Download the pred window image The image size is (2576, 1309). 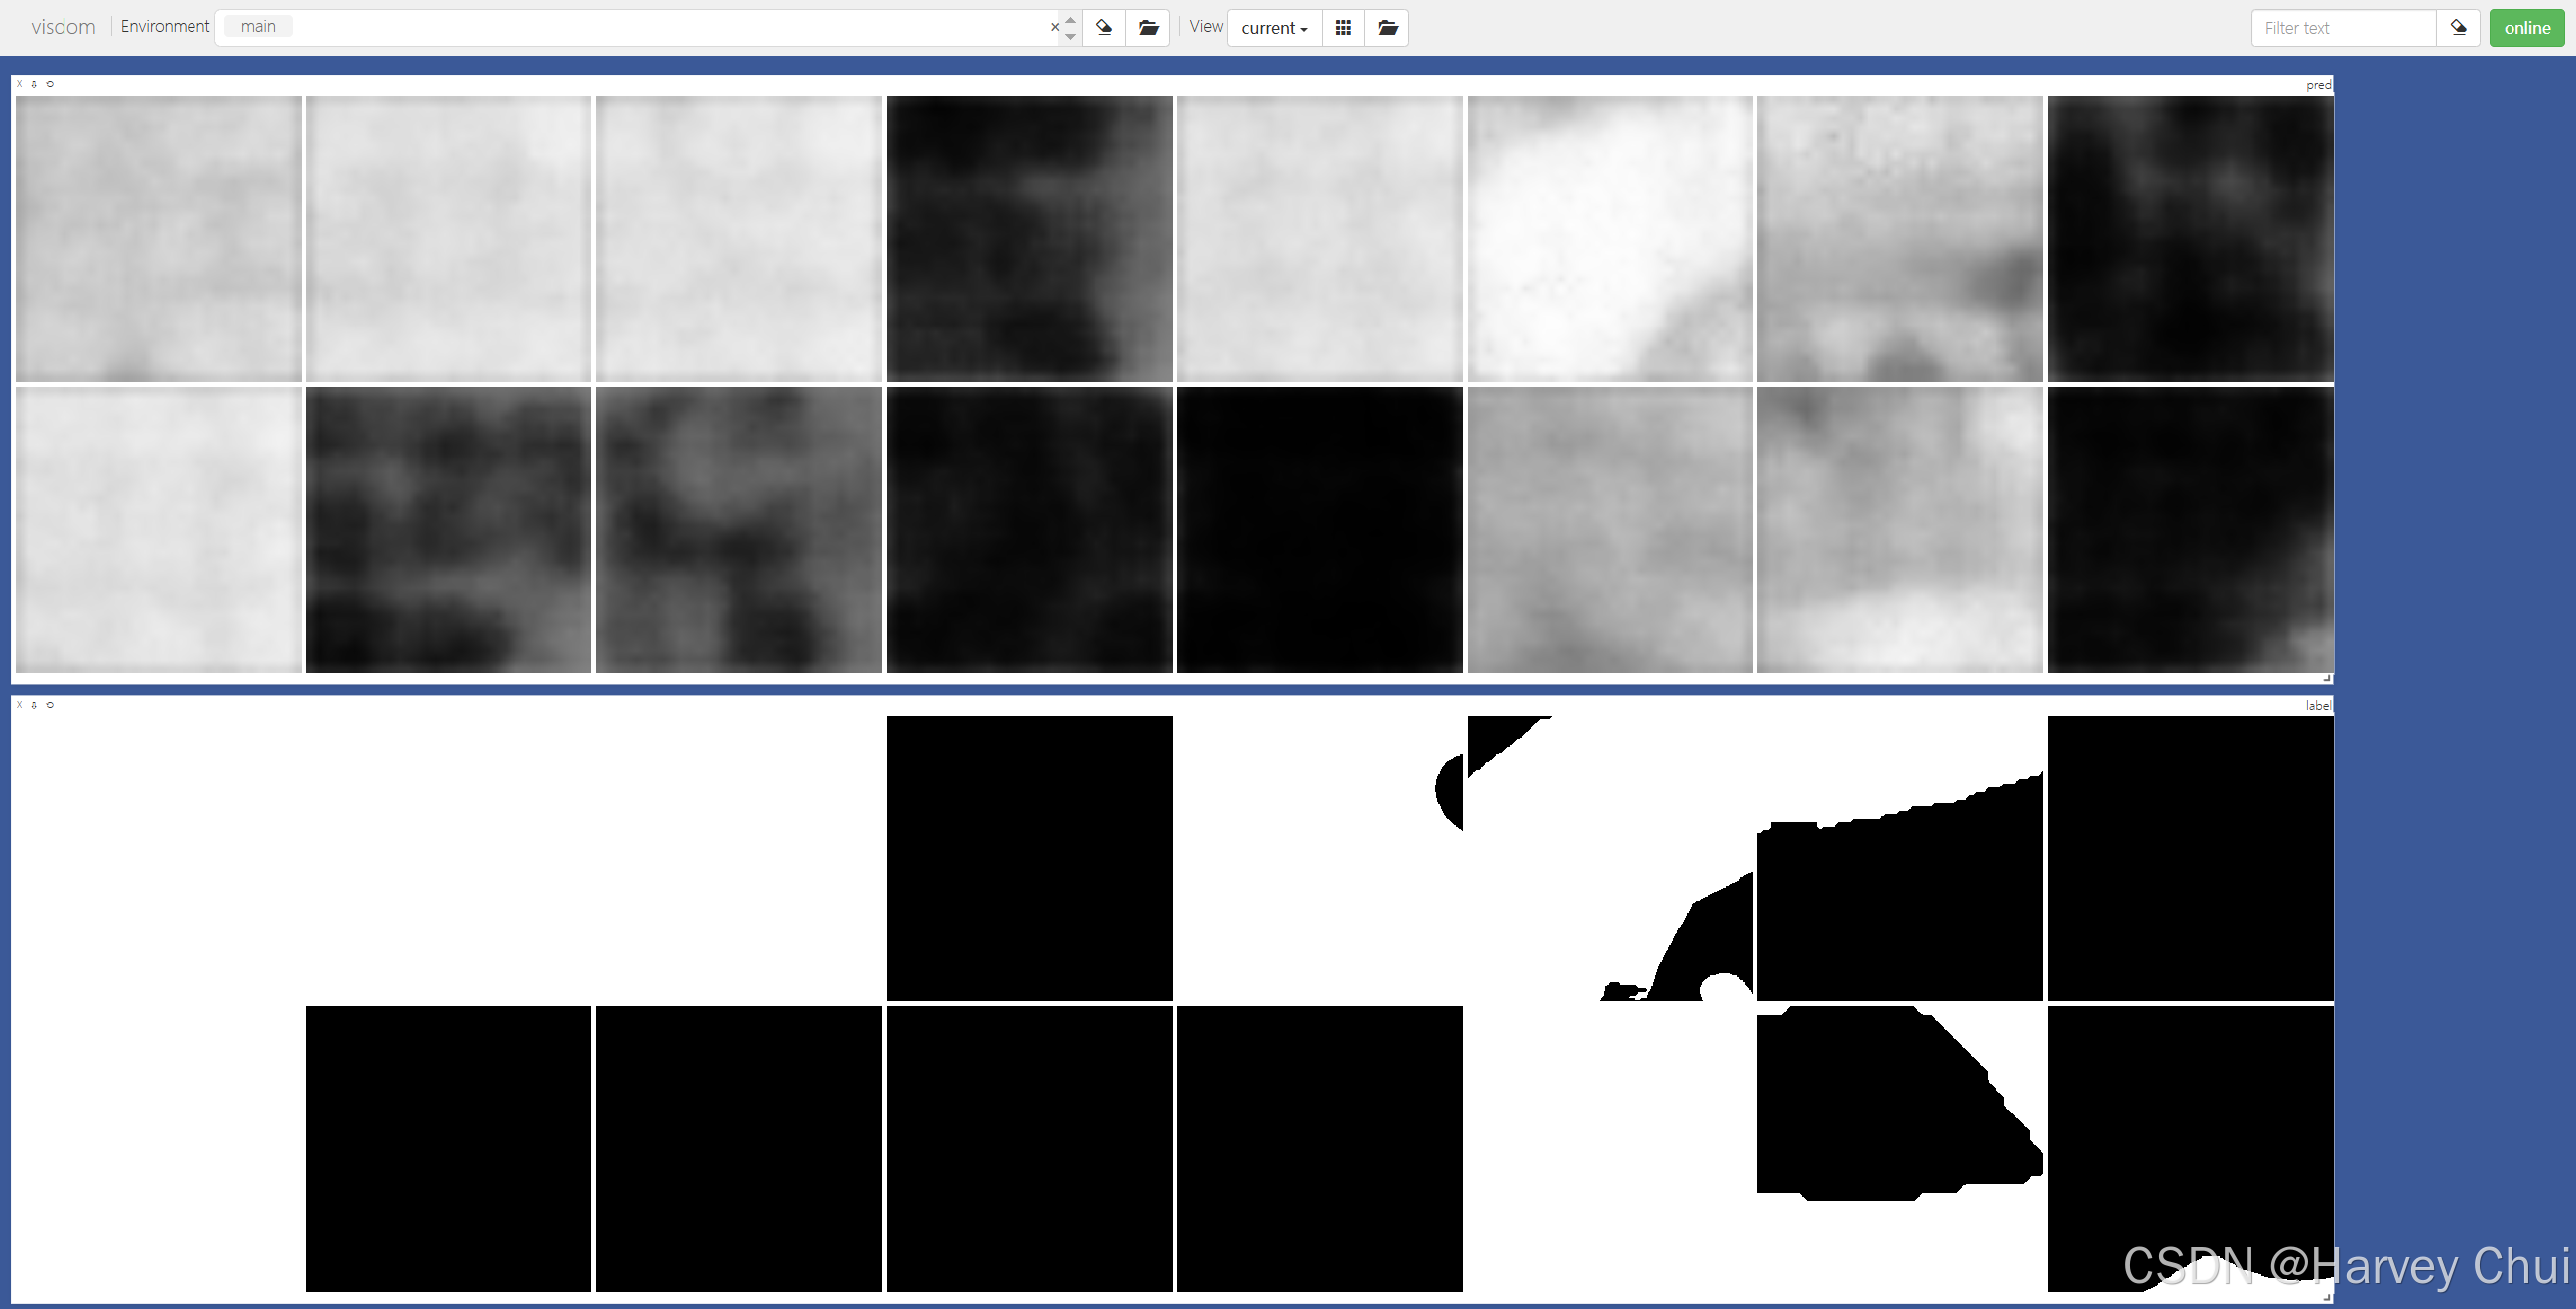[x=34, y=85]
